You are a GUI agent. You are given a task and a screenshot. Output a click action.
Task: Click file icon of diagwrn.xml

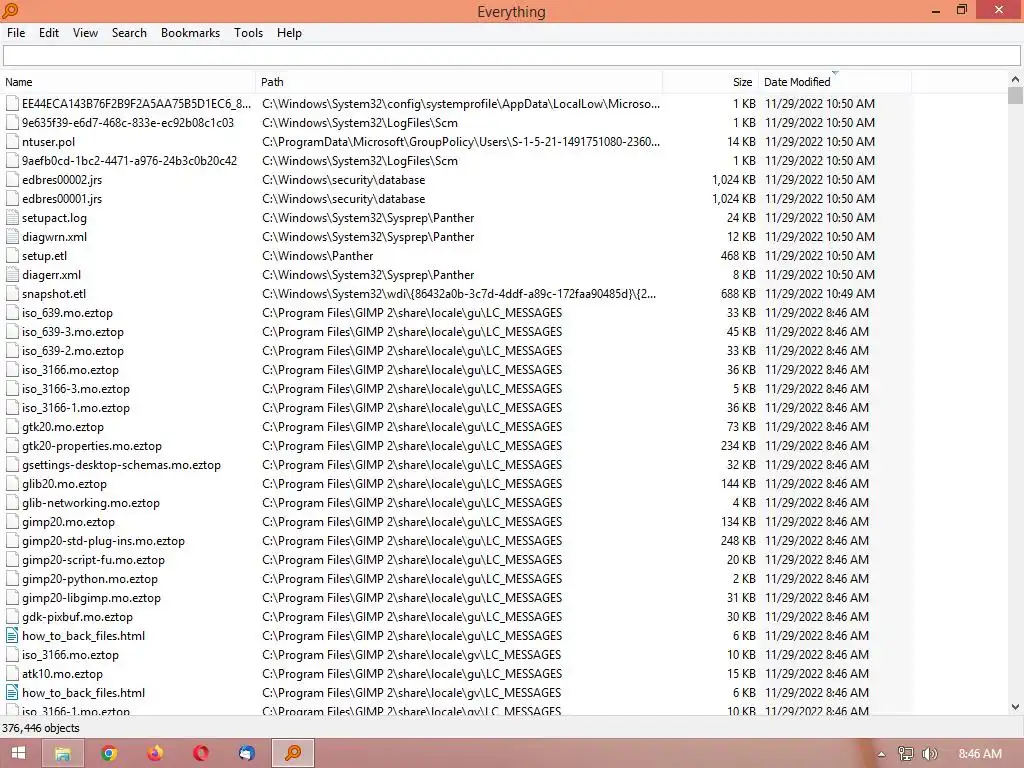pos(12,236)
